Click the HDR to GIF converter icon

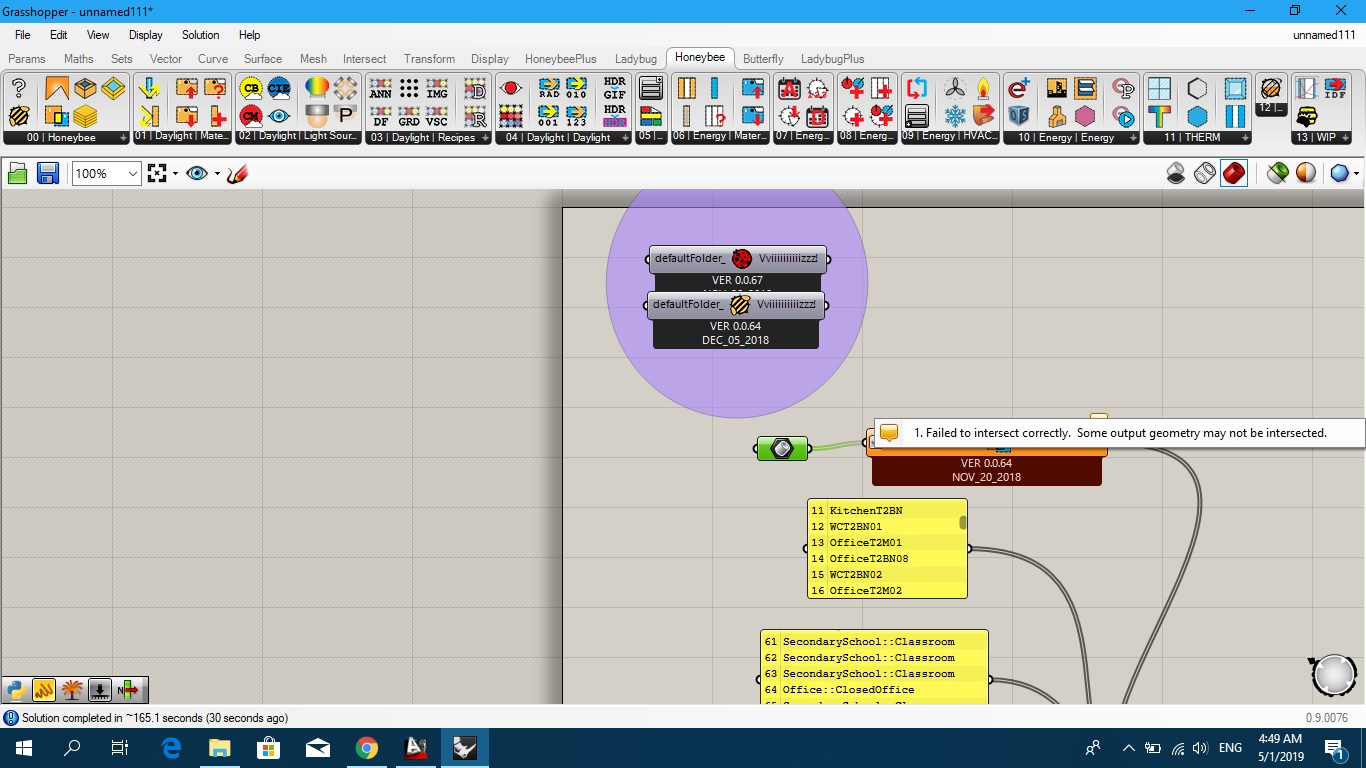pyautogui.click(x=614, y=88)
